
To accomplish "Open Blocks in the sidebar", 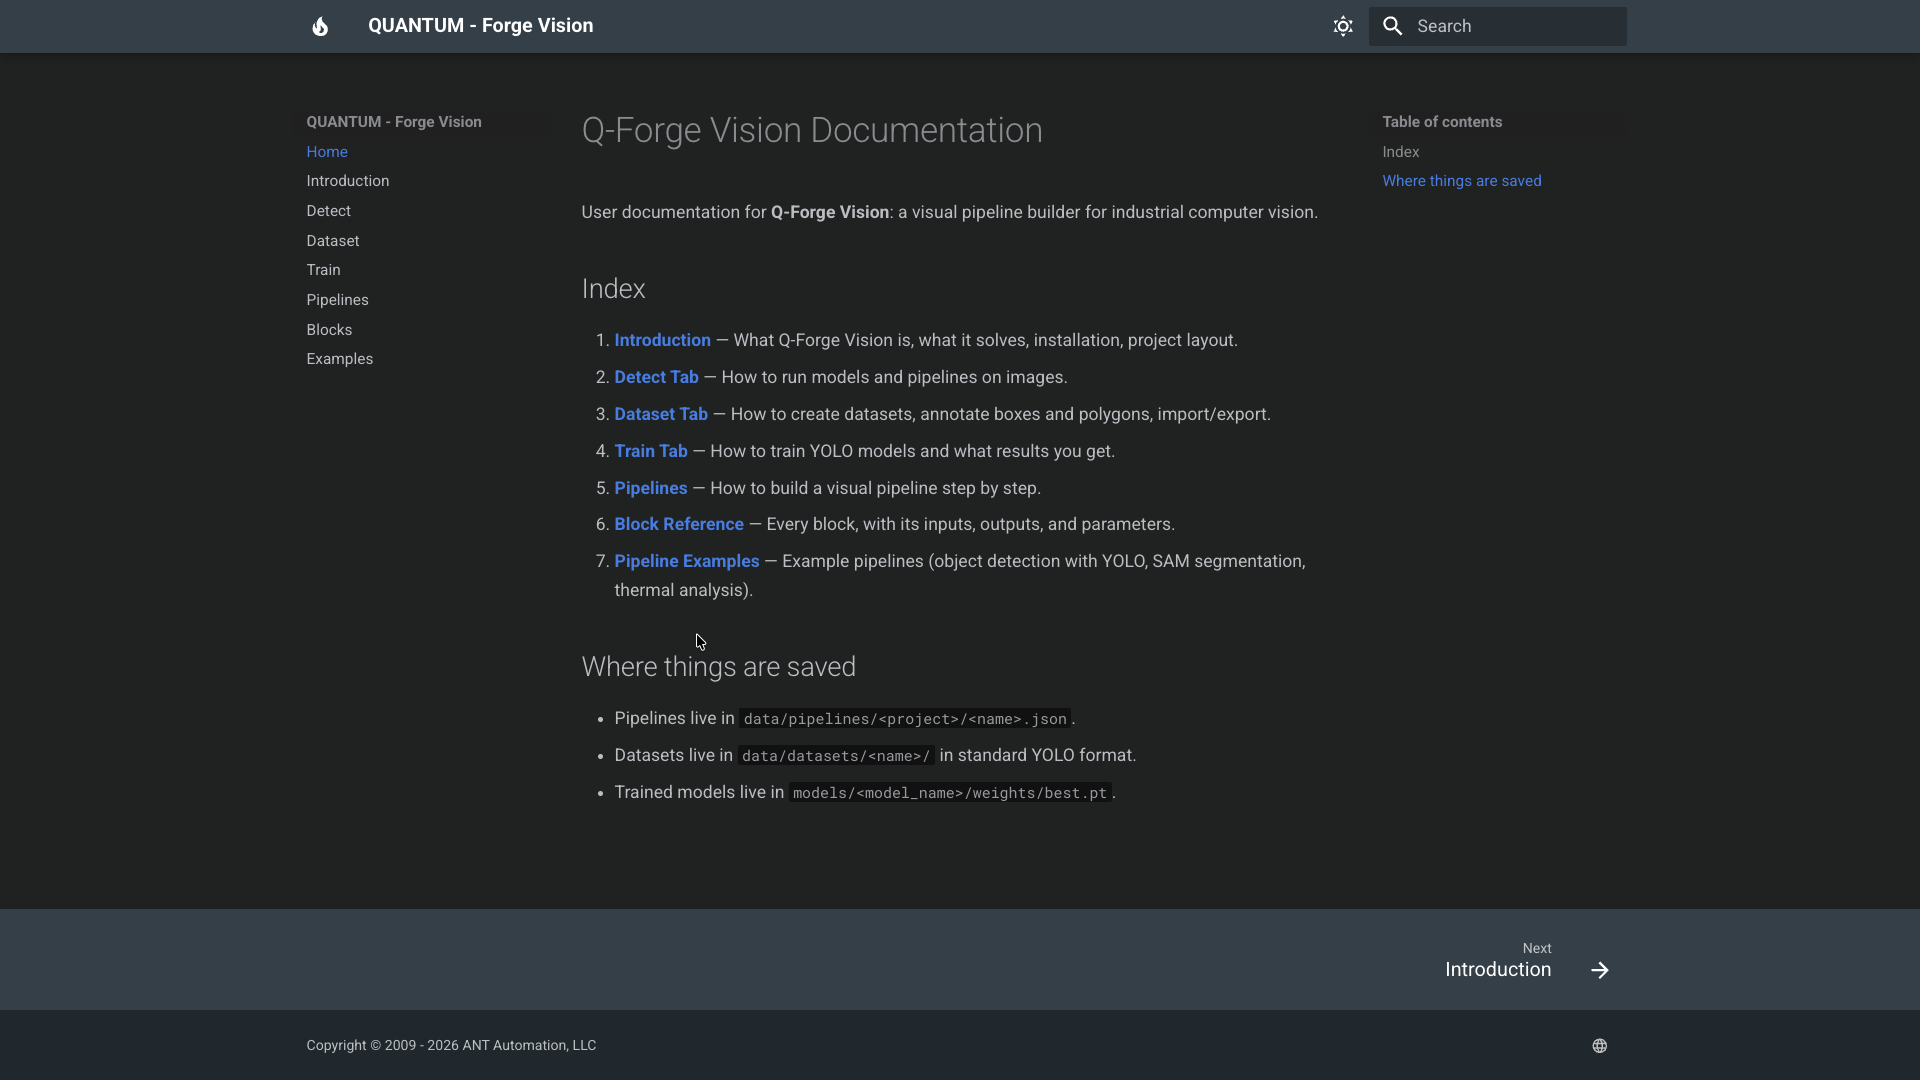I will click(329, 330).
